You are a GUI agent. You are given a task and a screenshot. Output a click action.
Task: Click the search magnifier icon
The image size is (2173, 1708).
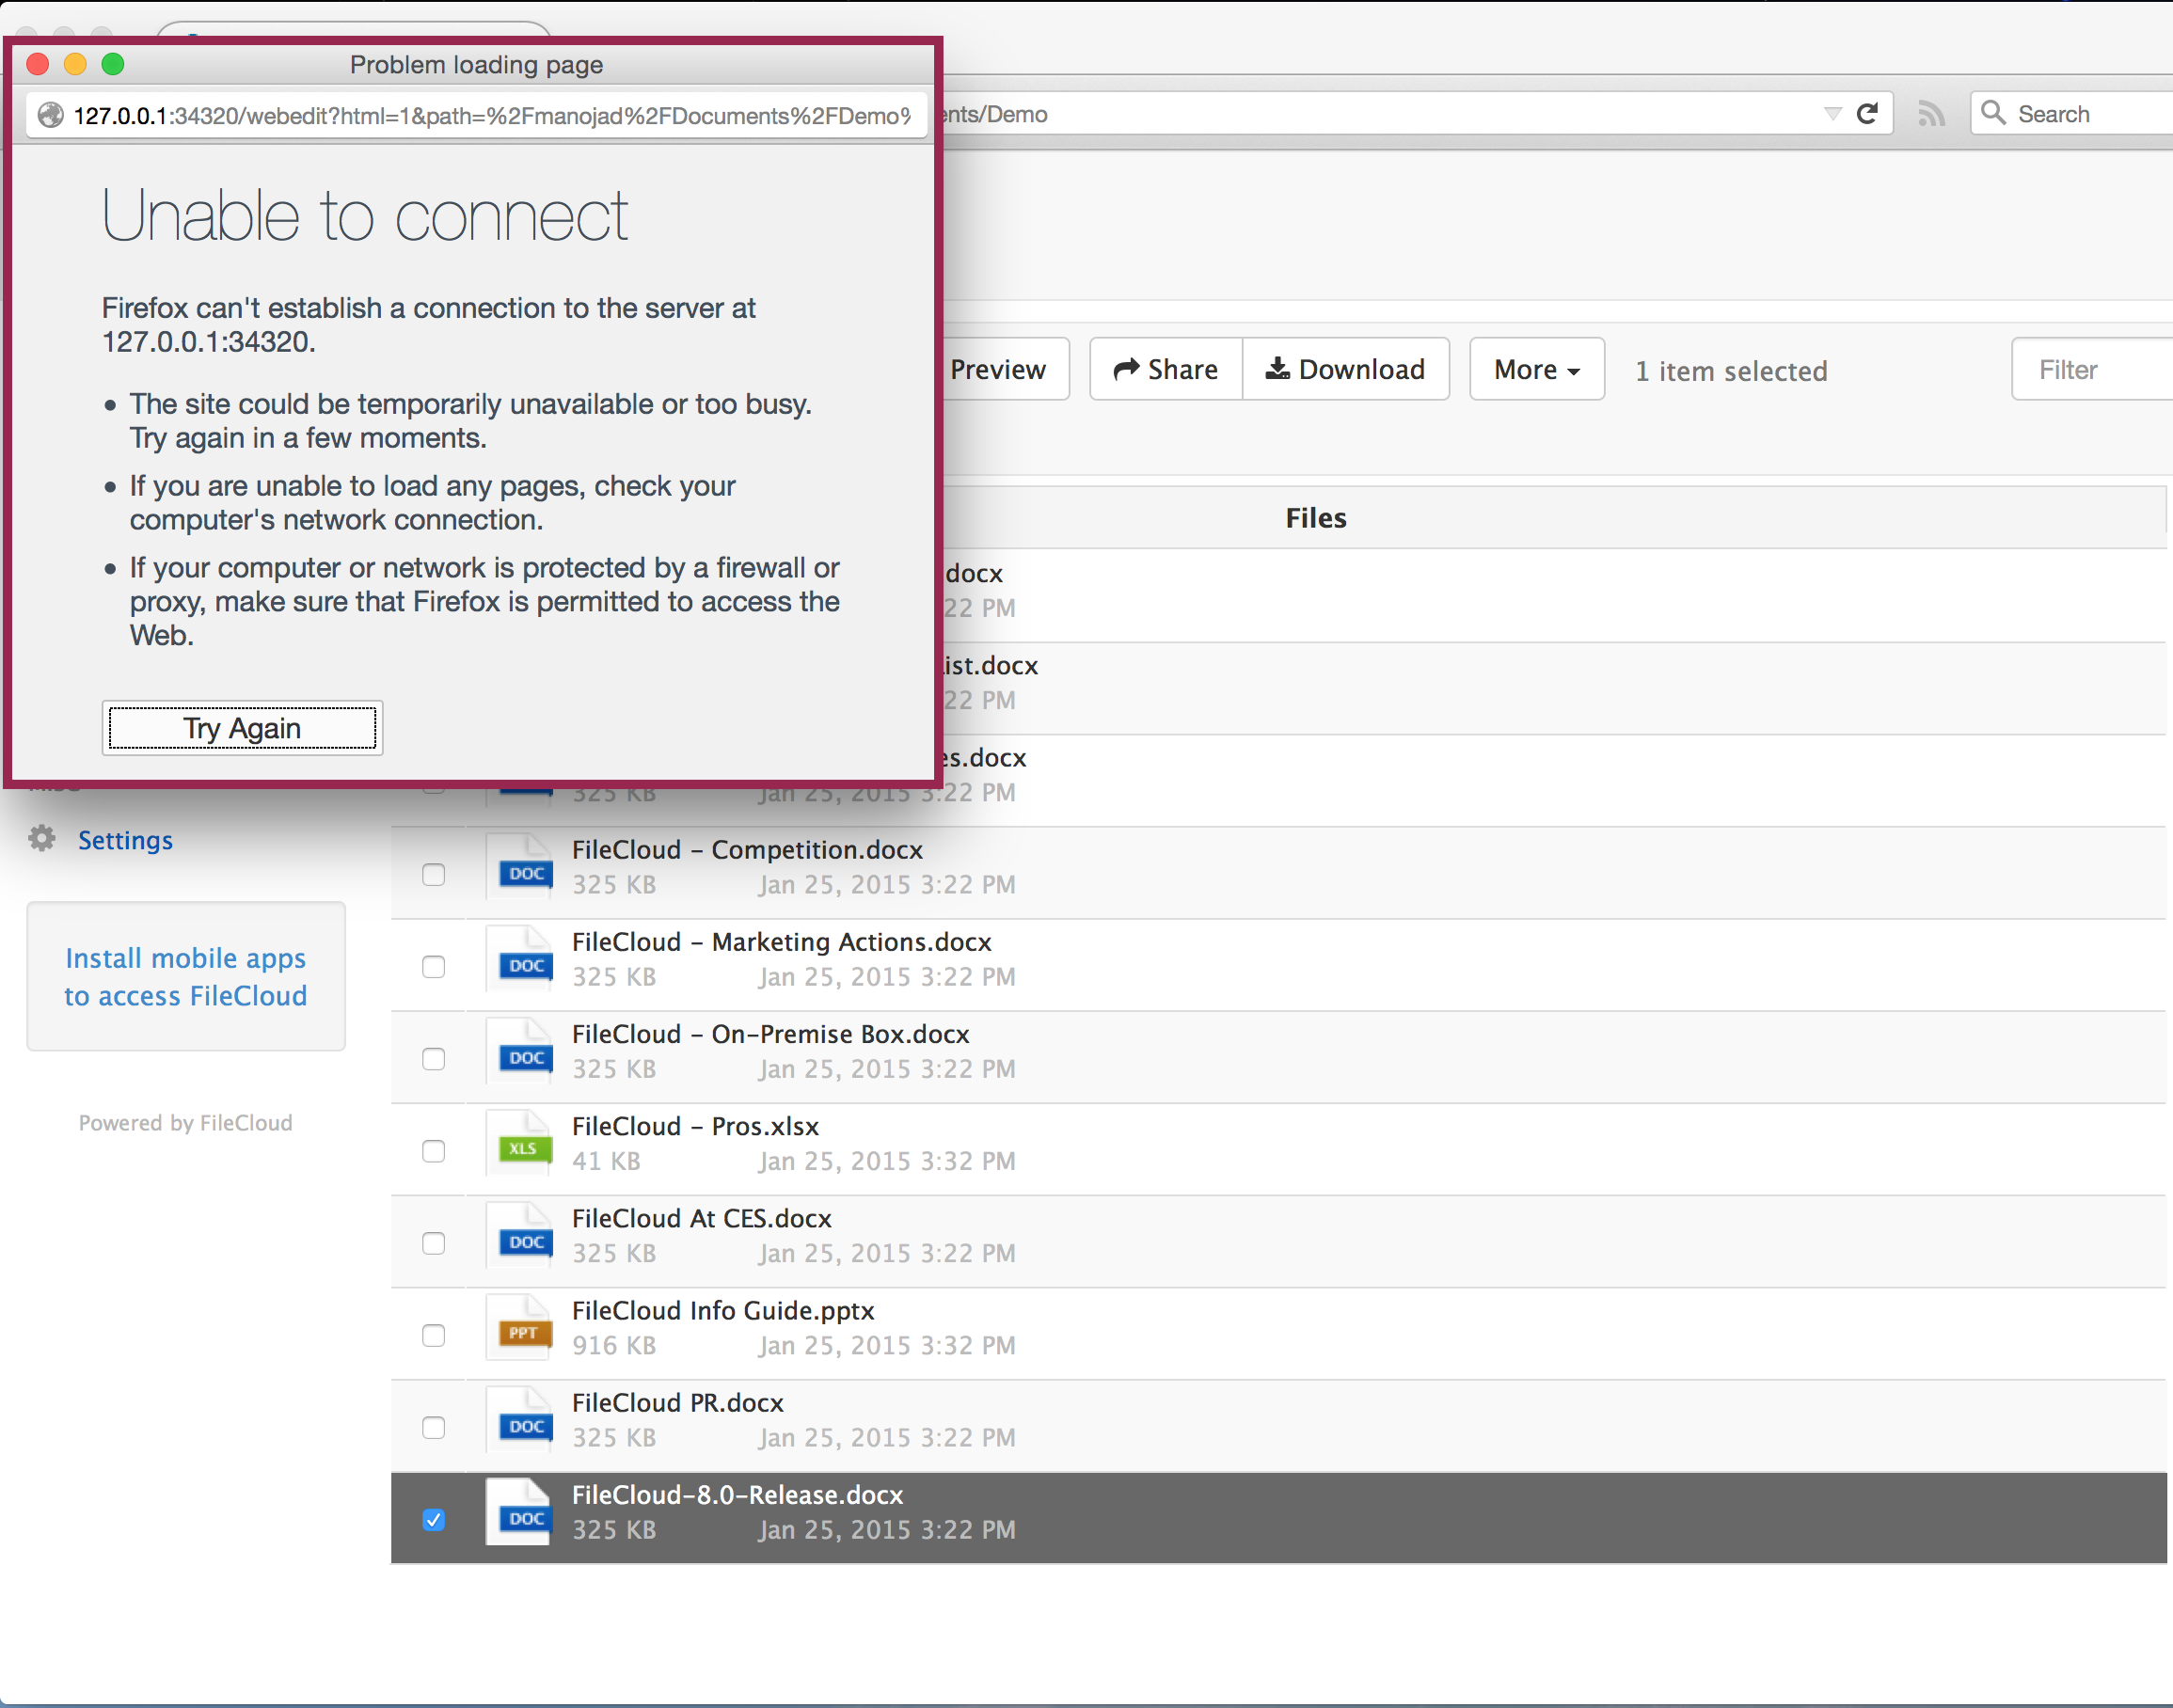(1993, 113)
